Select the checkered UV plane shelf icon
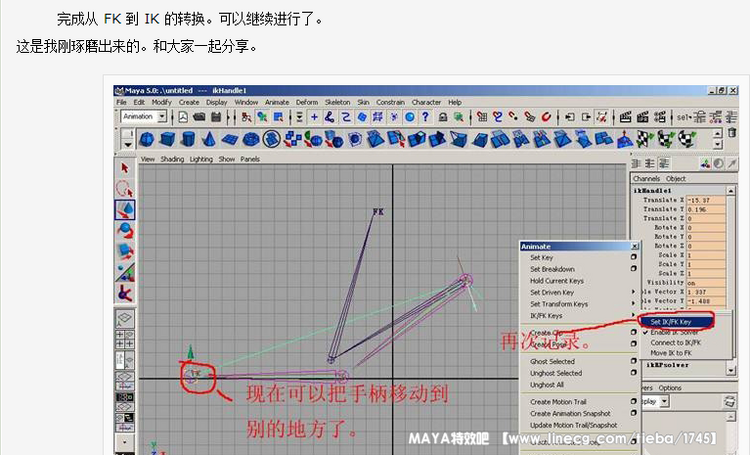Image resolution: width=750 pixels, height=455 pixels. 644,139
